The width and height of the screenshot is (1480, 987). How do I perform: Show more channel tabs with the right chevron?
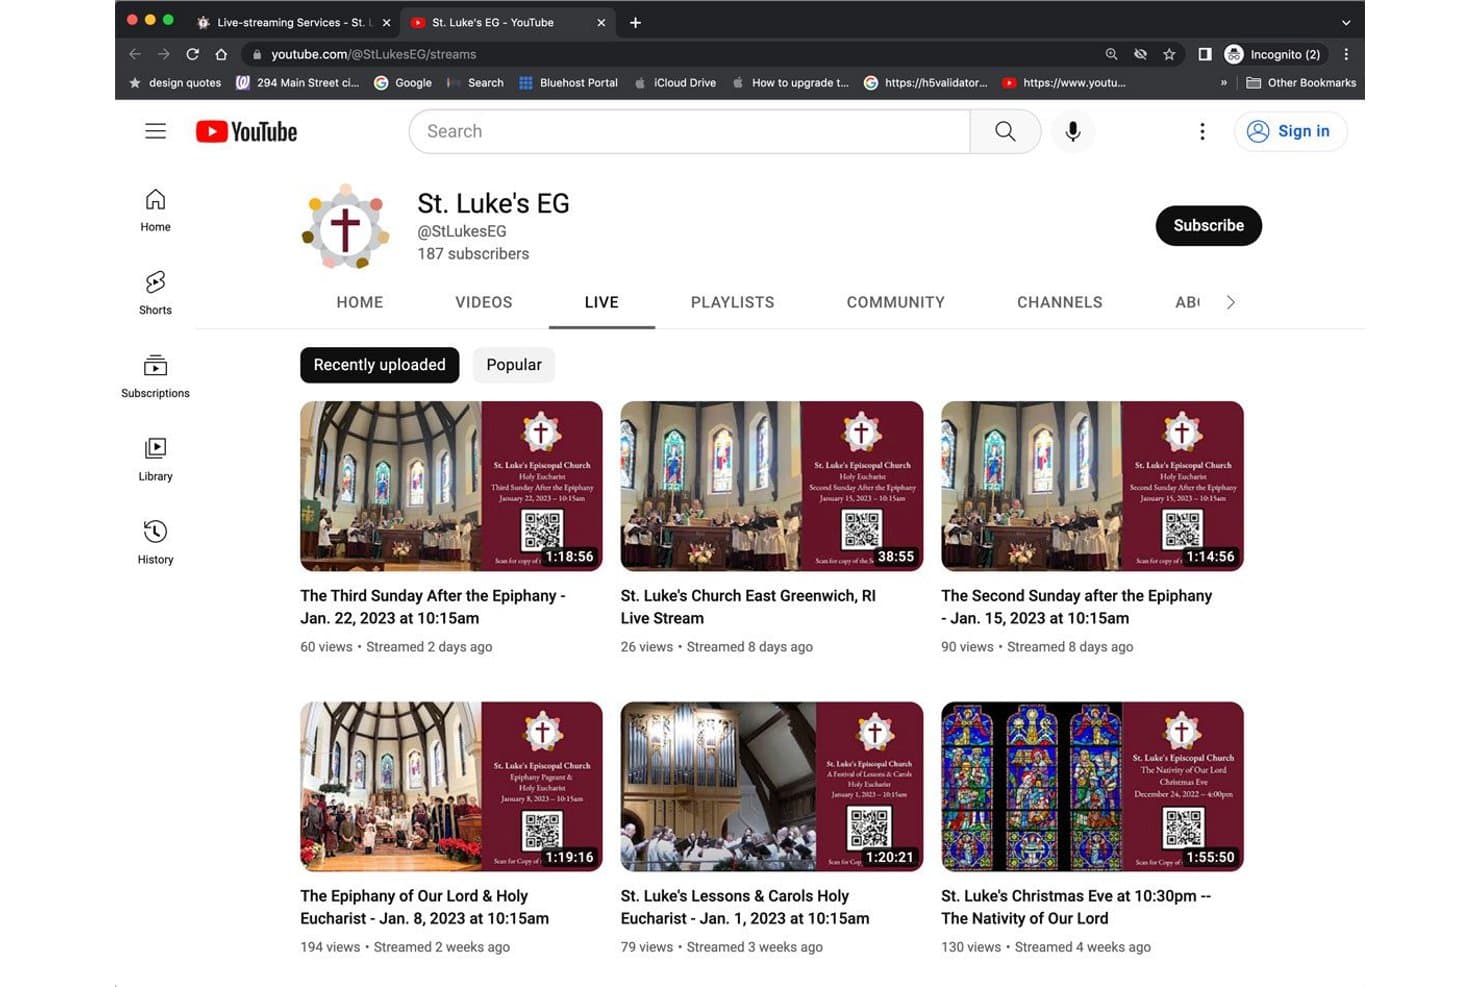click(x=1231, y=302)
